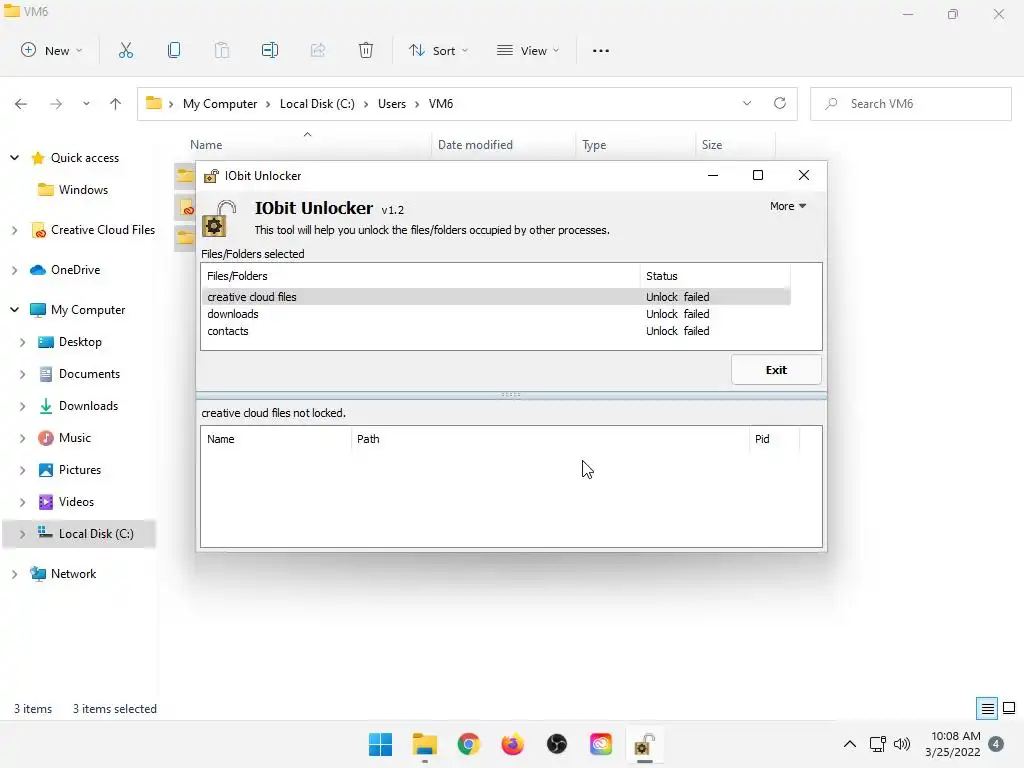
Task: Select Videos in navigation pane
Action: (x=76, y=502)
